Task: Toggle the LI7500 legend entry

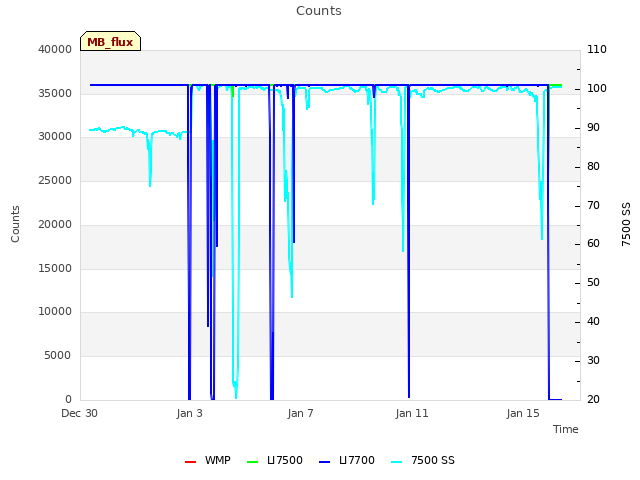Action: coord(275,460)
